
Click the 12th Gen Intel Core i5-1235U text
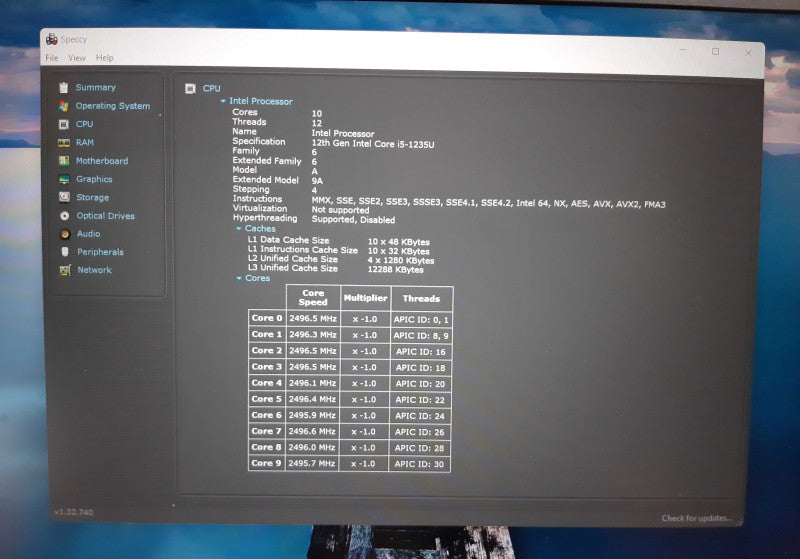[x=373, y=144]
